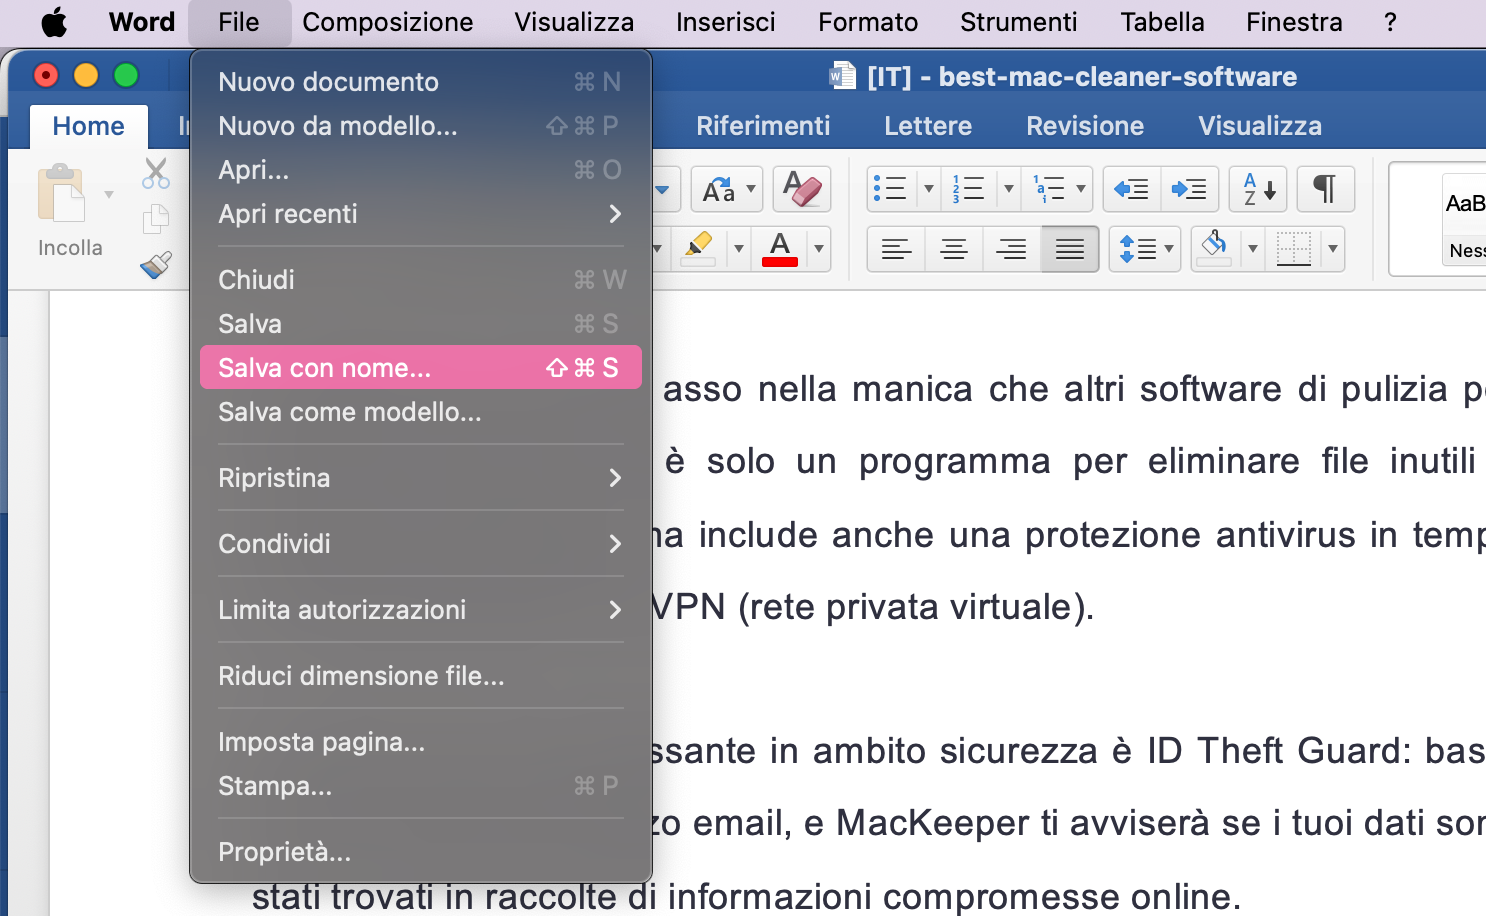
Task: Open the Strumenti menu bar item
Action: pyautogui.click(x=1019, y=22)
